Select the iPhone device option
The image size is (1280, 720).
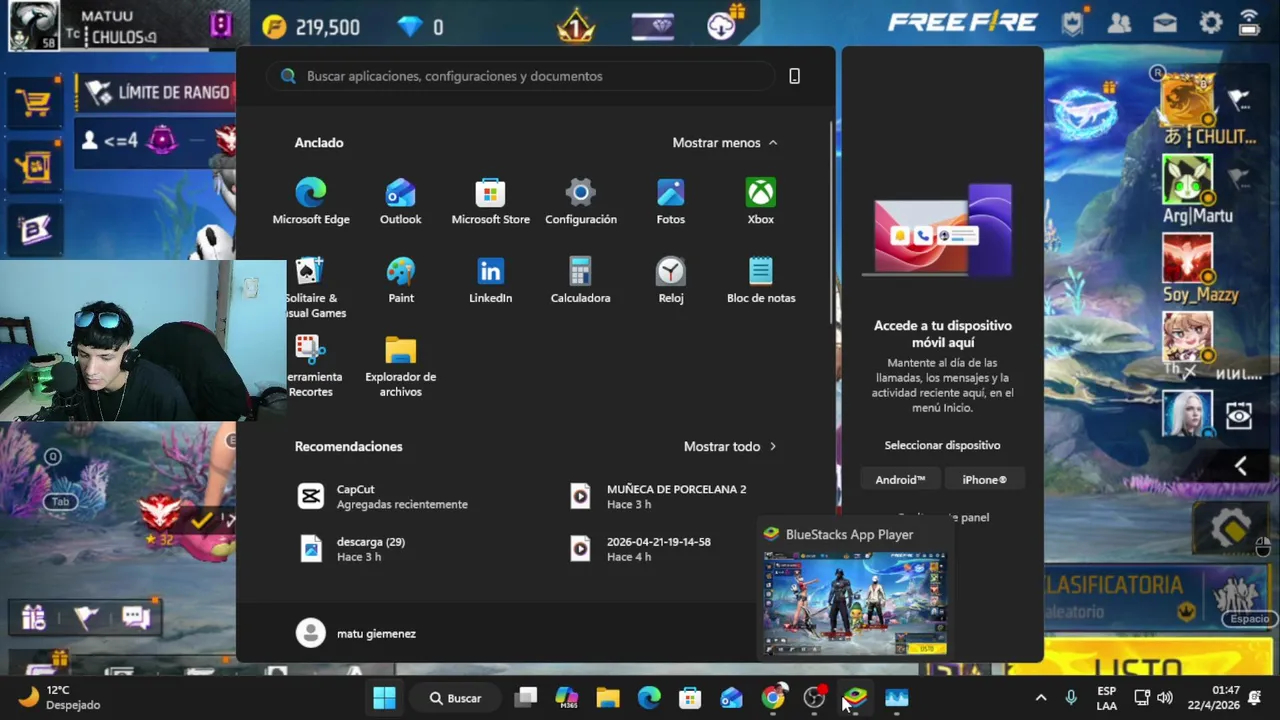point(984,480)
